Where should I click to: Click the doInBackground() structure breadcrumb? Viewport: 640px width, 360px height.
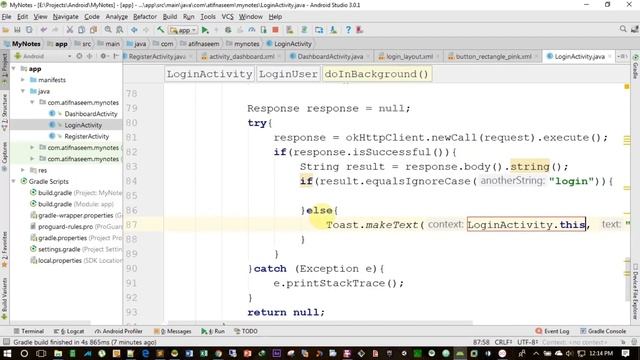click(x=376, y=74)
